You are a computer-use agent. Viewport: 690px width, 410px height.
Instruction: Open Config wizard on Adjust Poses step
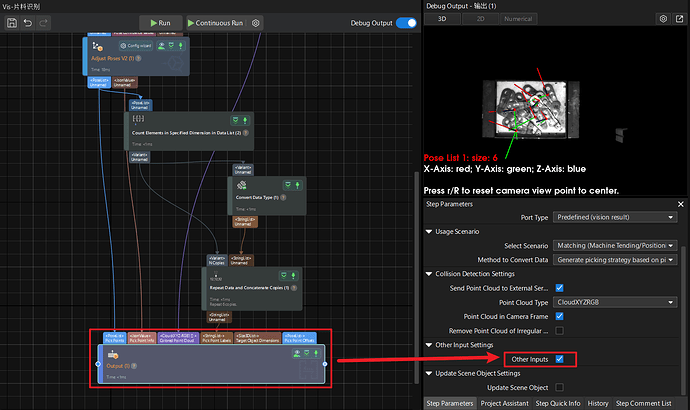136,45
